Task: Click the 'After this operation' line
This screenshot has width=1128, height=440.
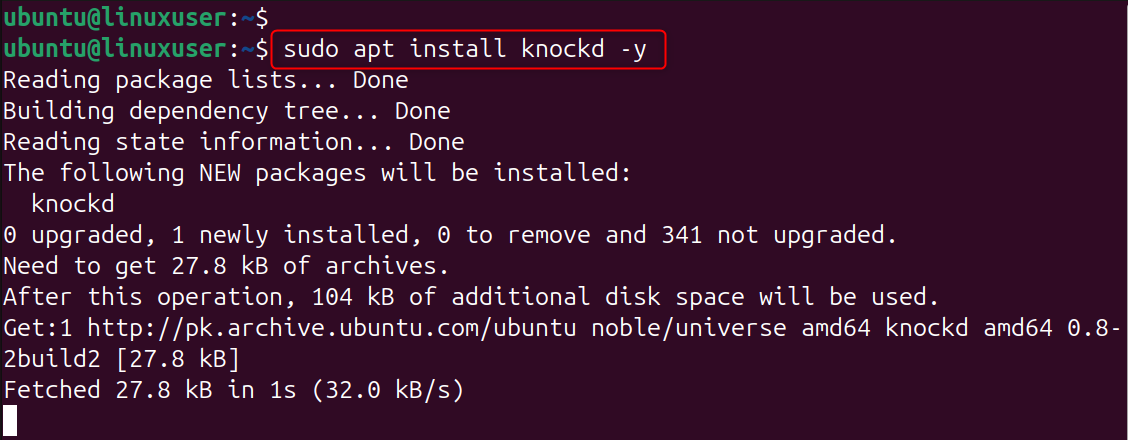Action: (x=470, y=297)
